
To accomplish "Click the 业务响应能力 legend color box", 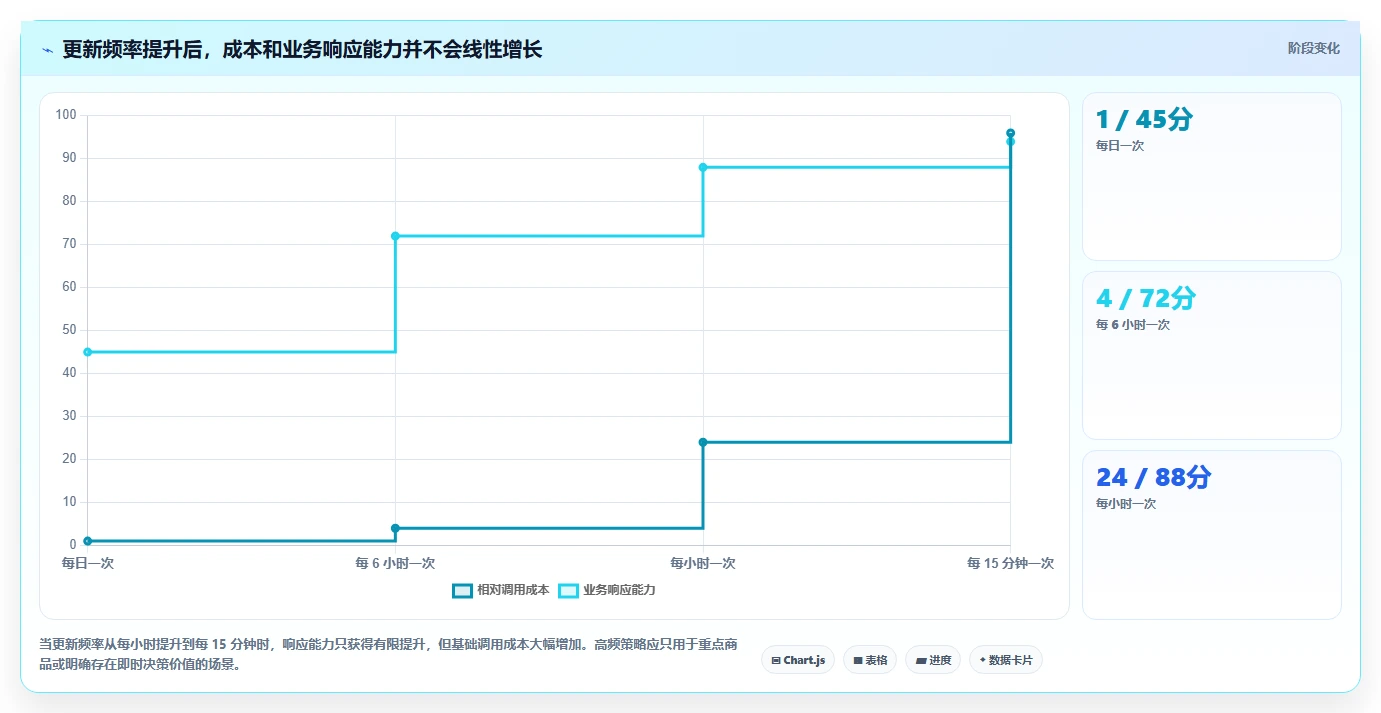I will tap(568, 590).
